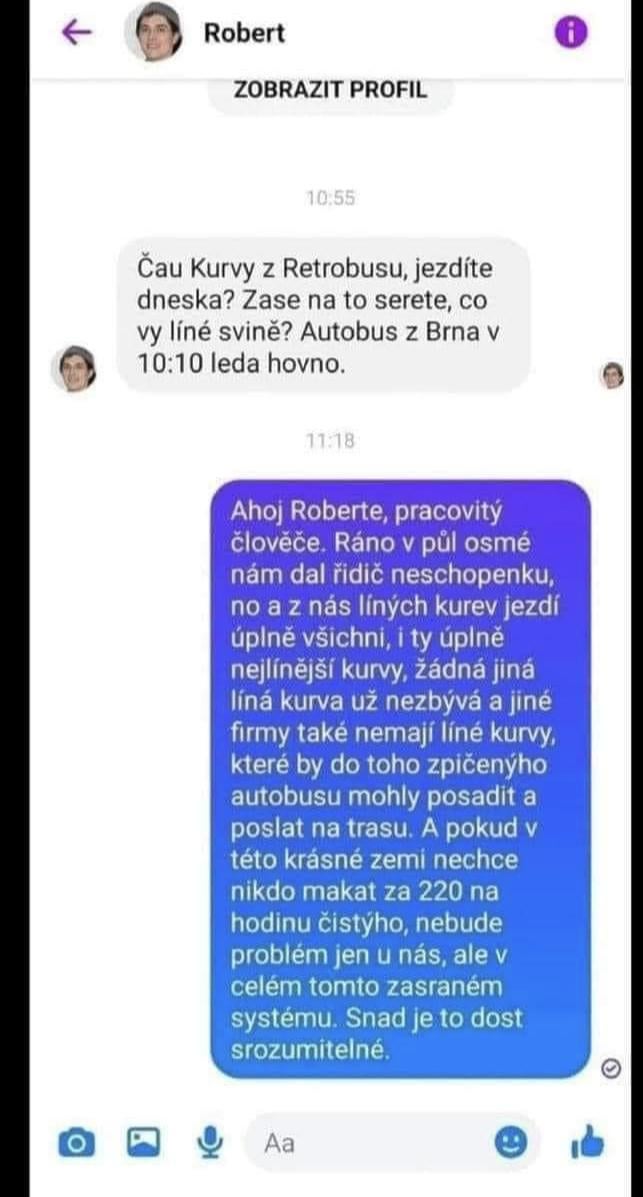Click the line 'Snad je to dost srozumitelné'
This screenshot has height=1197, width=643.
tap(376, 1034)
